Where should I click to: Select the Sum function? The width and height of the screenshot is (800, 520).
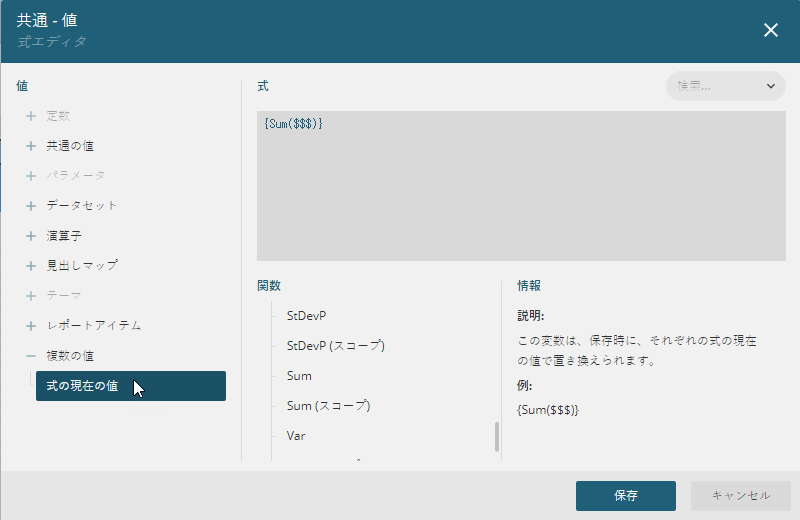pos(299,376)
